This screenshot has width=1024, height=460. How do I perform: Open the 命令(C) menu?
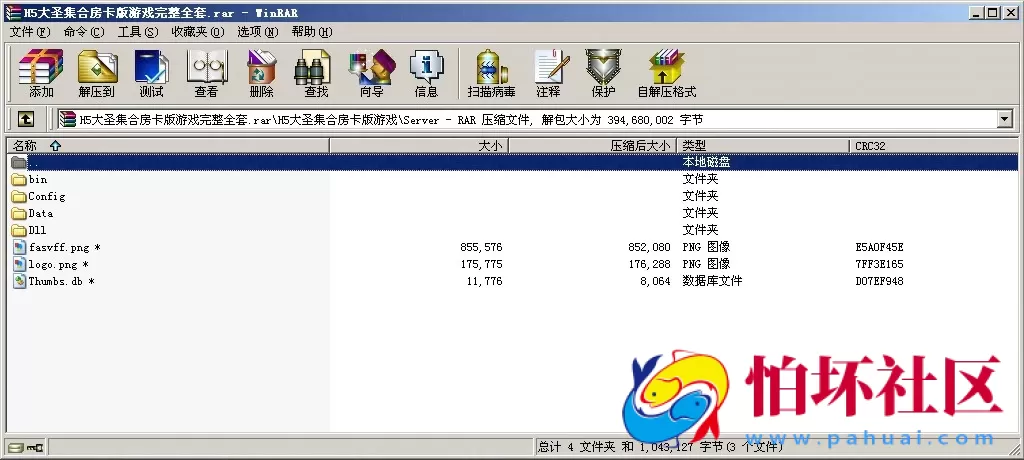(x=84, y=32)
